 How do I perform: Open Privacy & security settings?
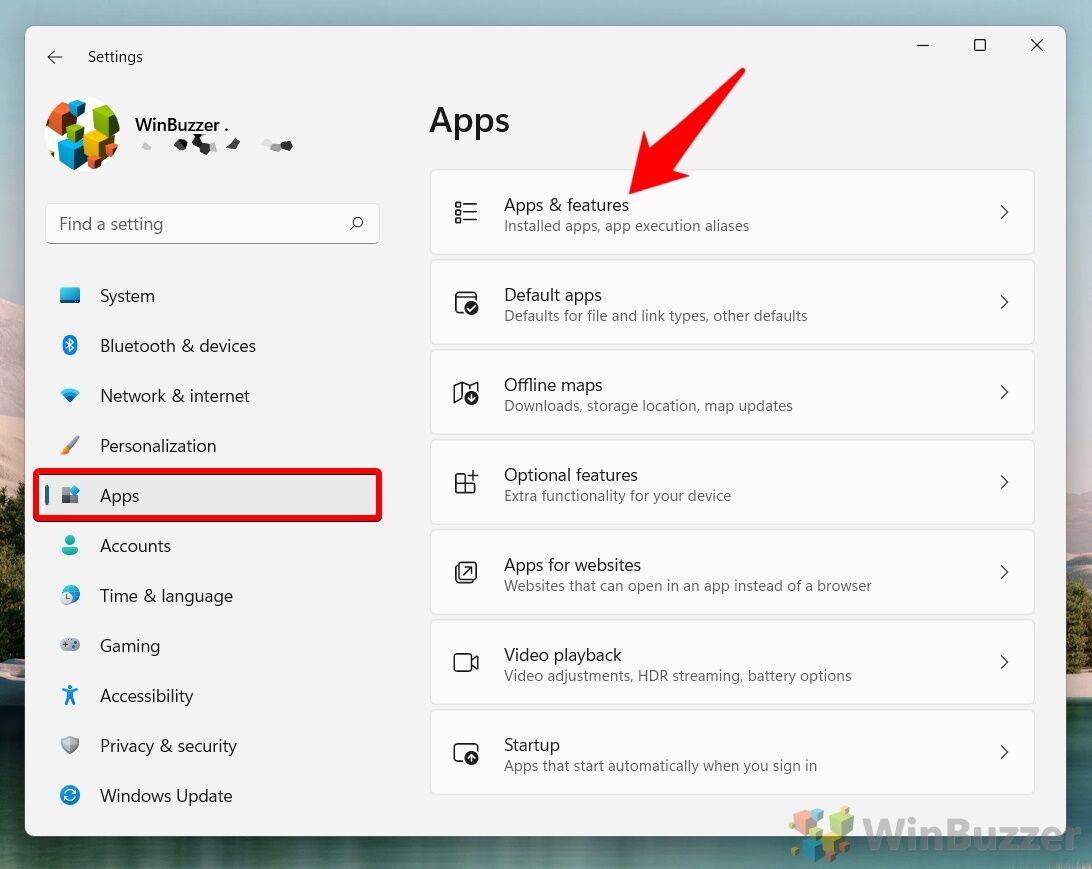coord(168,746)
